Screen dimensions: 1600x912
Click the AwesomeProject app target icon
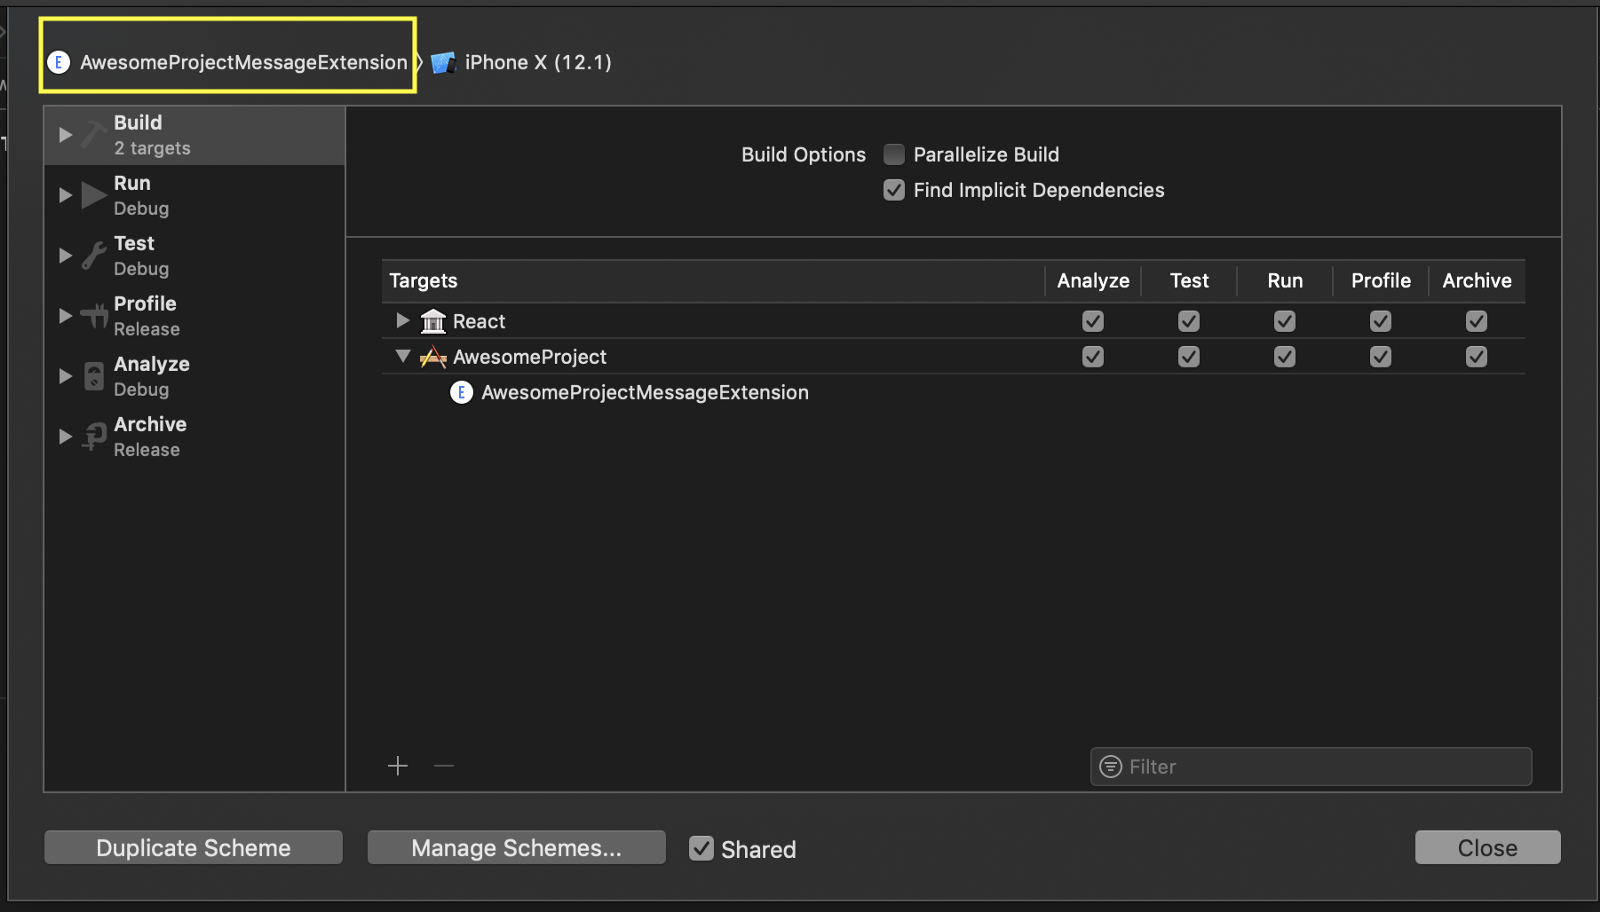433,357
